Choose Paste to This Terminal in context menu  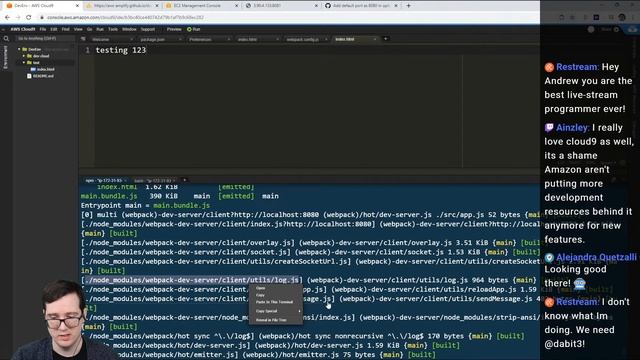coord(276,302)
